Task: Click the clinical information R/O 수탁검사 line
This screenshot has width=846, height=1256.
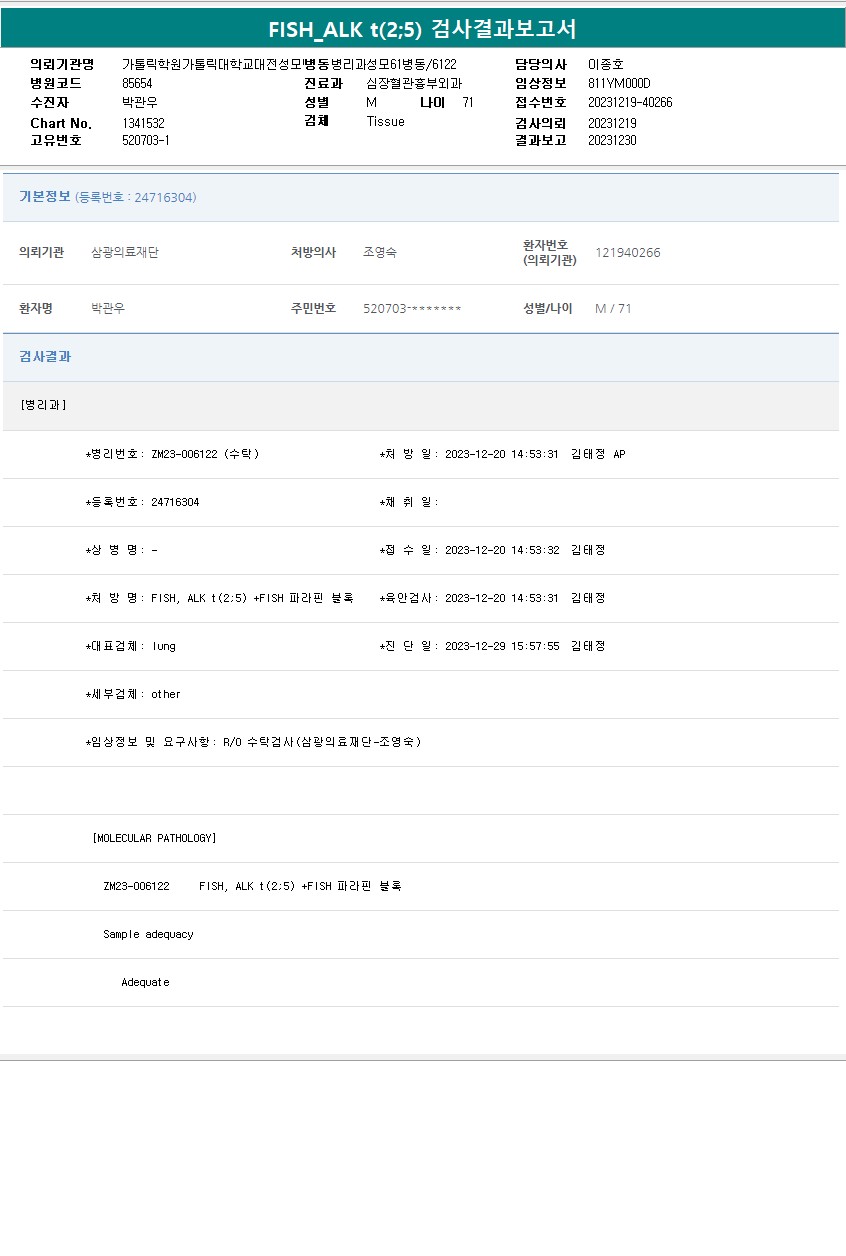Action: coord(253,742)
